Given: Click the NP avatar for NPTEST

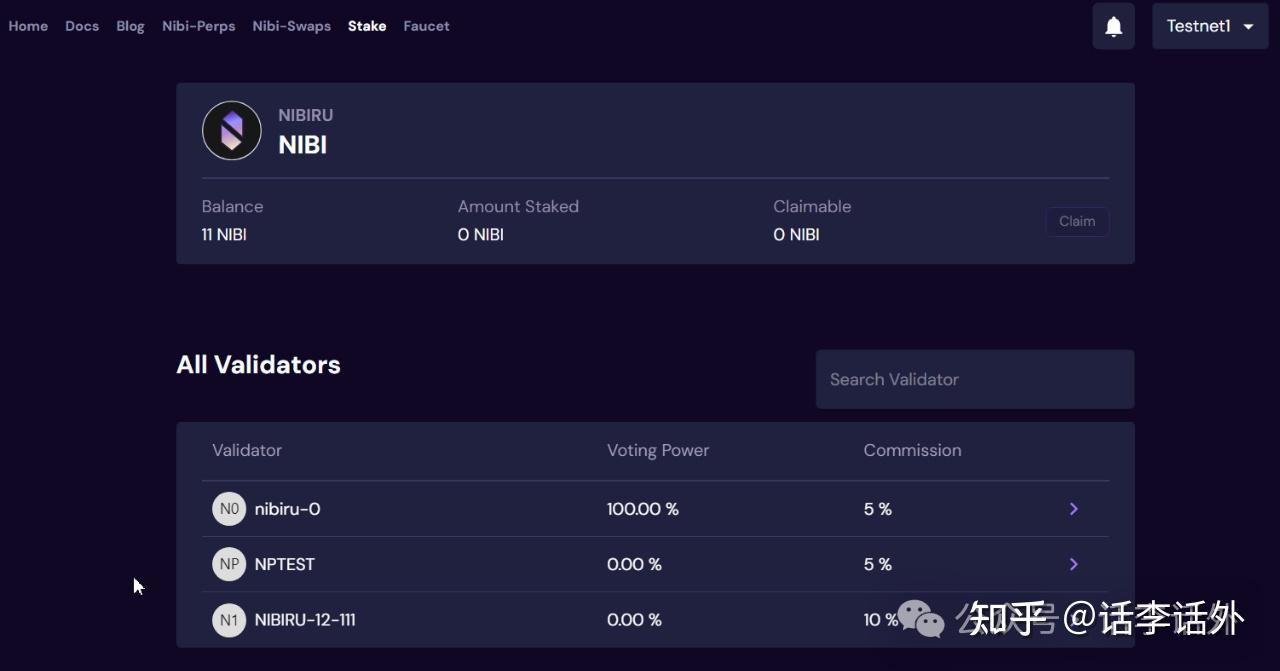Looking at the screenshot, I should point(229,564).
